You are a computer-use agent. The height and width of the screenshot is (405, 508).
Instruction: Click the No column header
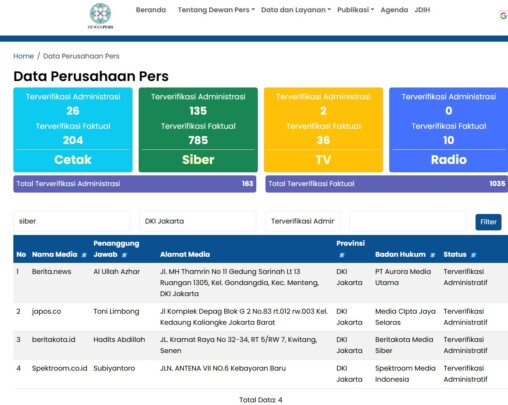click(21, 254)
